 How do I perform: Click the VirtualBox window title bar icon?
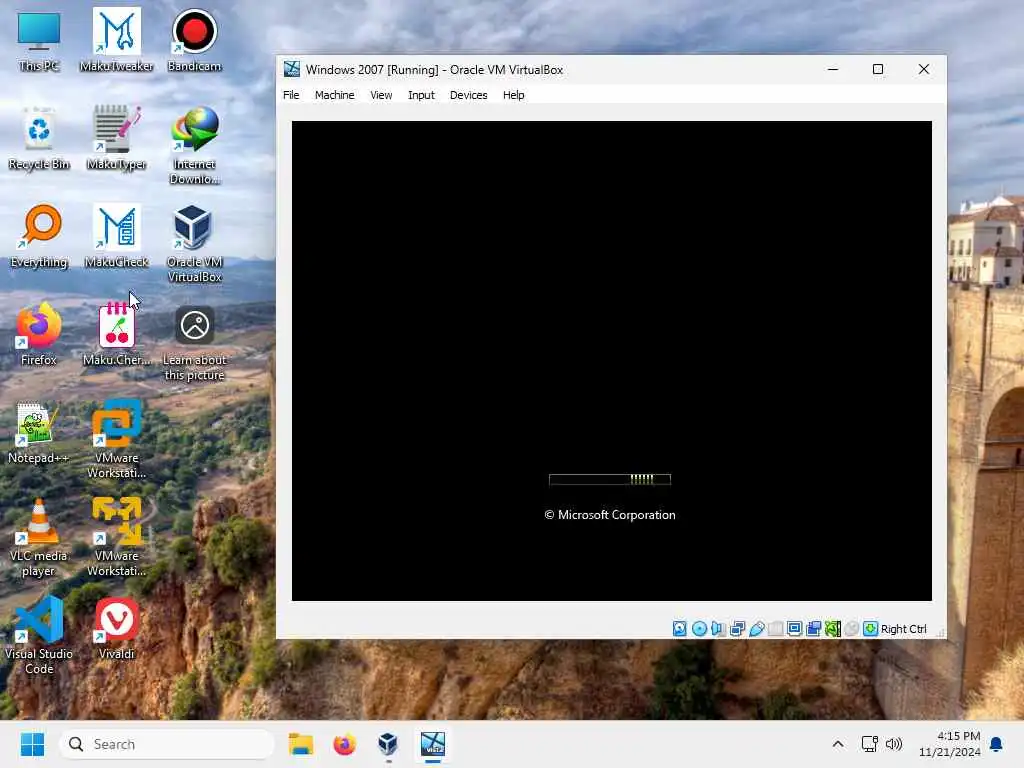click(x=292, y=69)
